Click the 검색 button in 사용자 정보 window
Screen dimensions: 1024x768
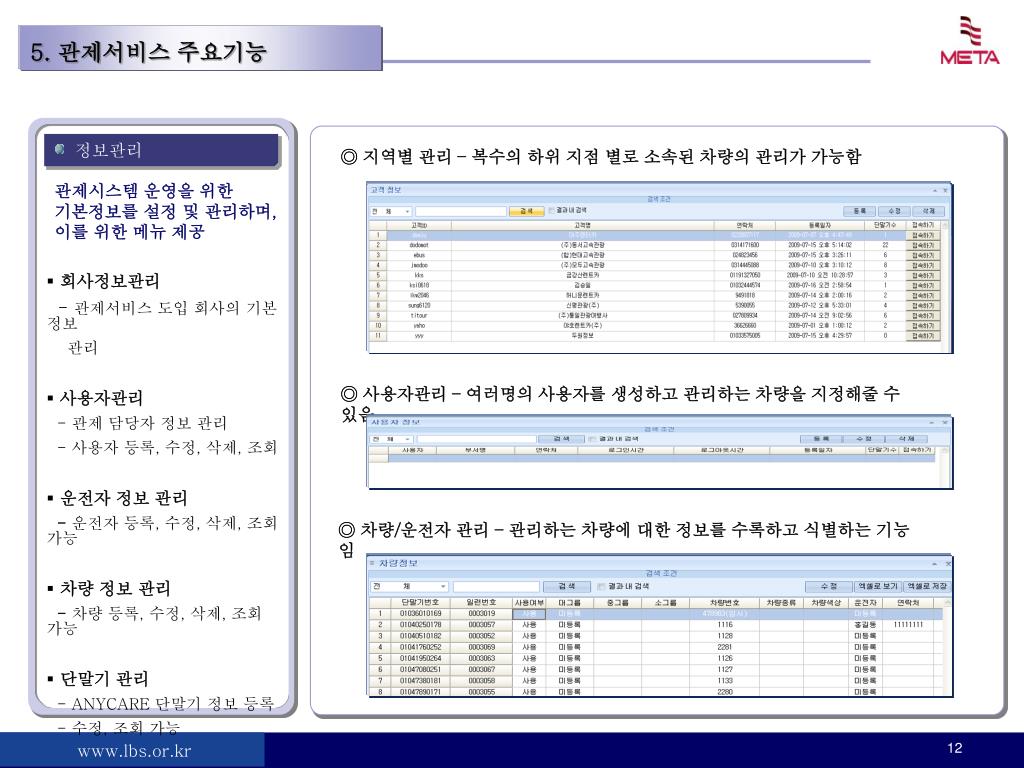coord(562,439)
